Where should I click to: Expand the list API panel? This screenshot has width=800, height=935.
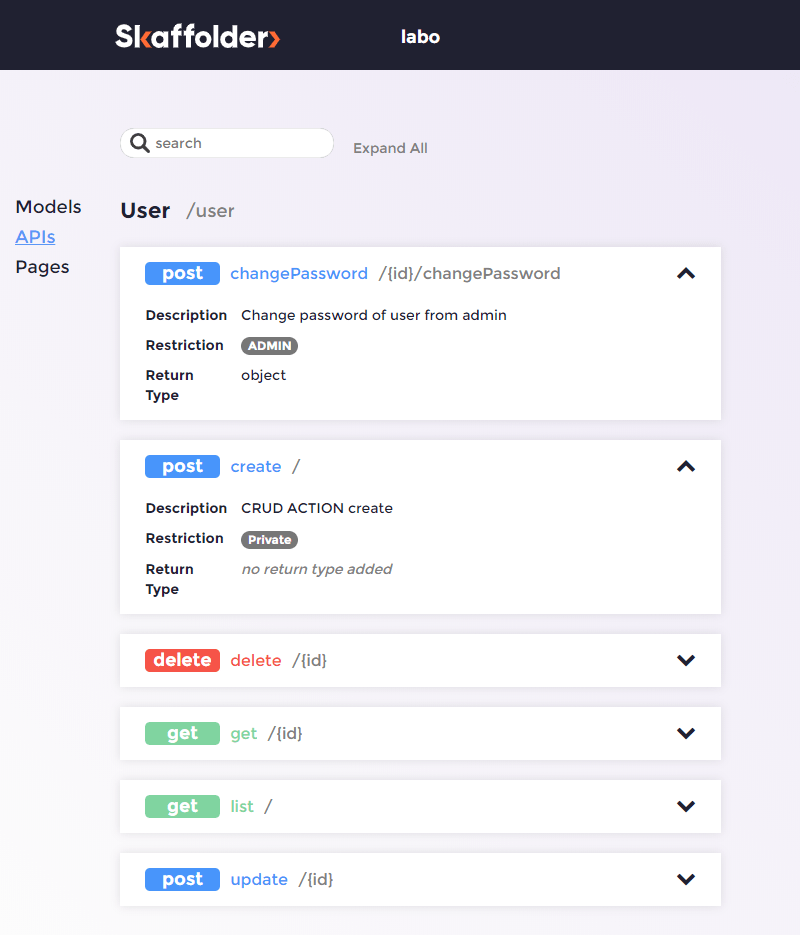(686, 806)
